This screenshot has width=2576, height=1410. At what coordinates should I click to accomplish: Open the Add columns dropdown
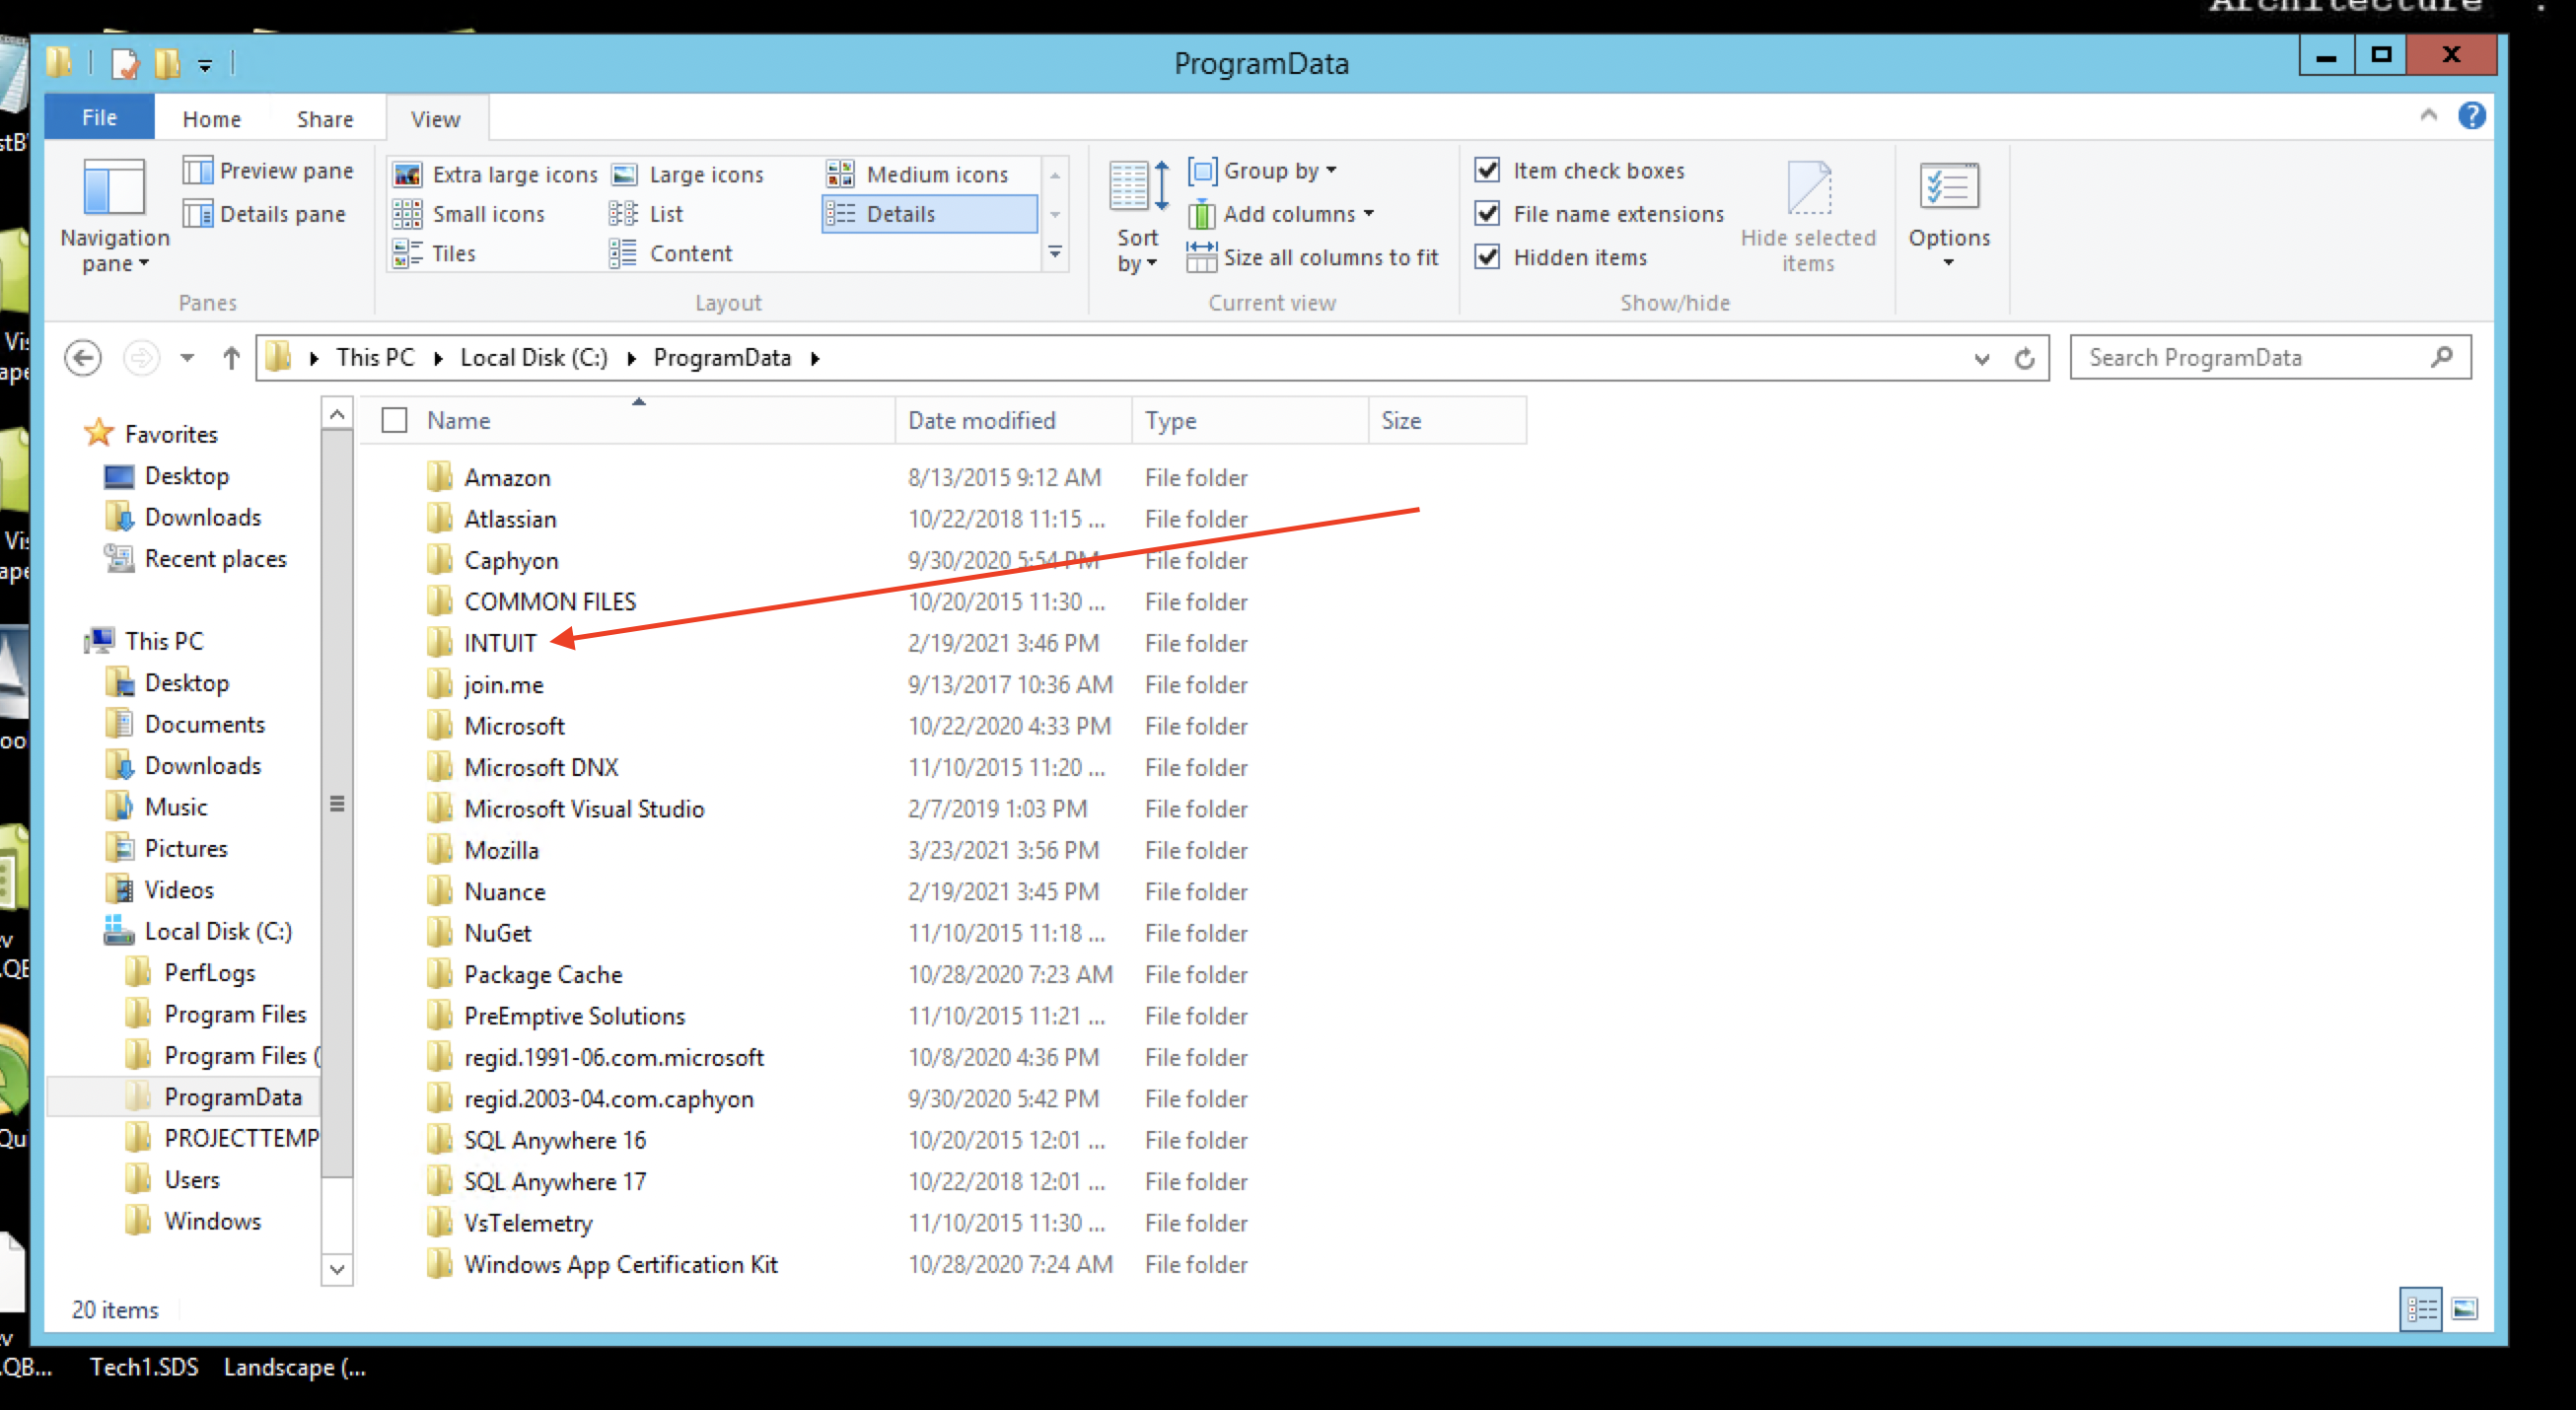coord(1282,214)
